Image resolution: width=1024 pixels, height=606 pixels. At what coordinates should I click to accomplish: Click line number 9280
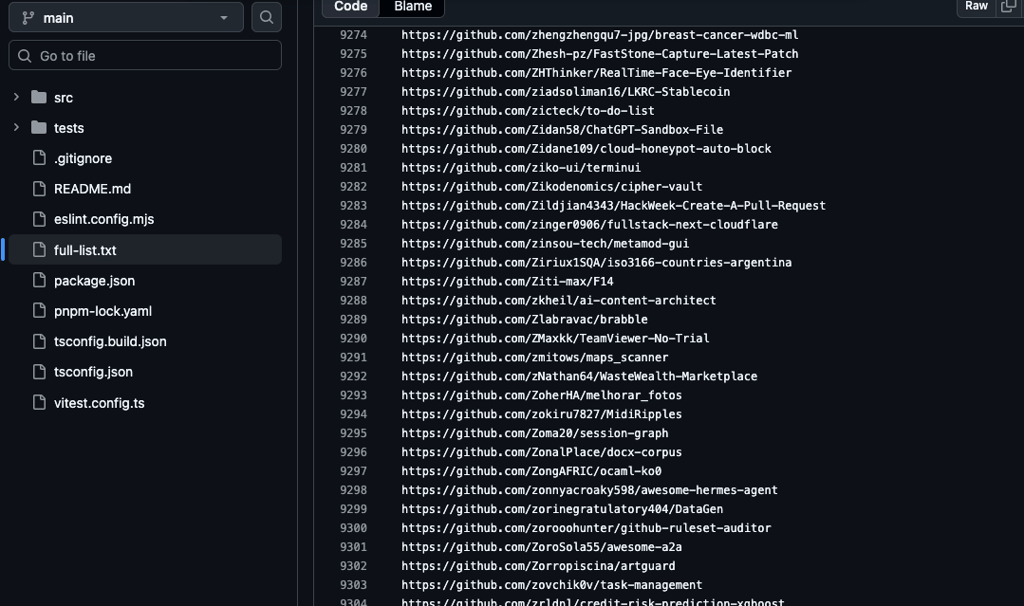tap(353, 148)
